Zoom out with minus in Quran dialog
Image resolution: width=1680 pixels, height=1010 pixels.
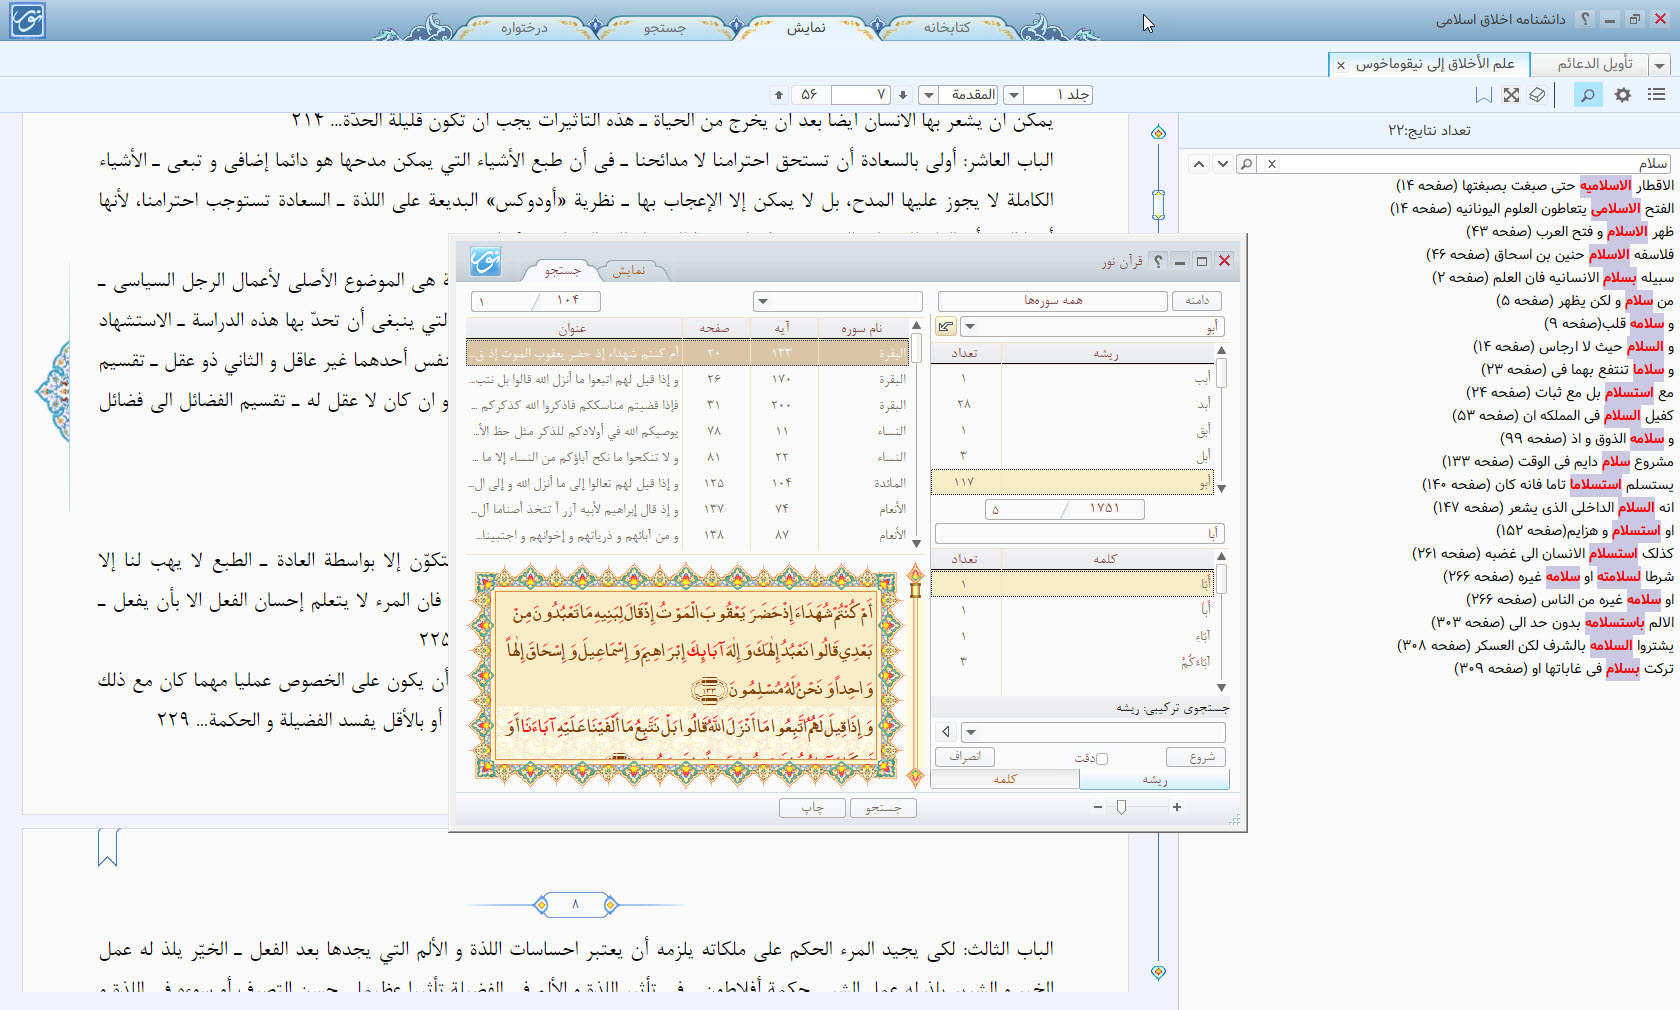(1098, 807)
